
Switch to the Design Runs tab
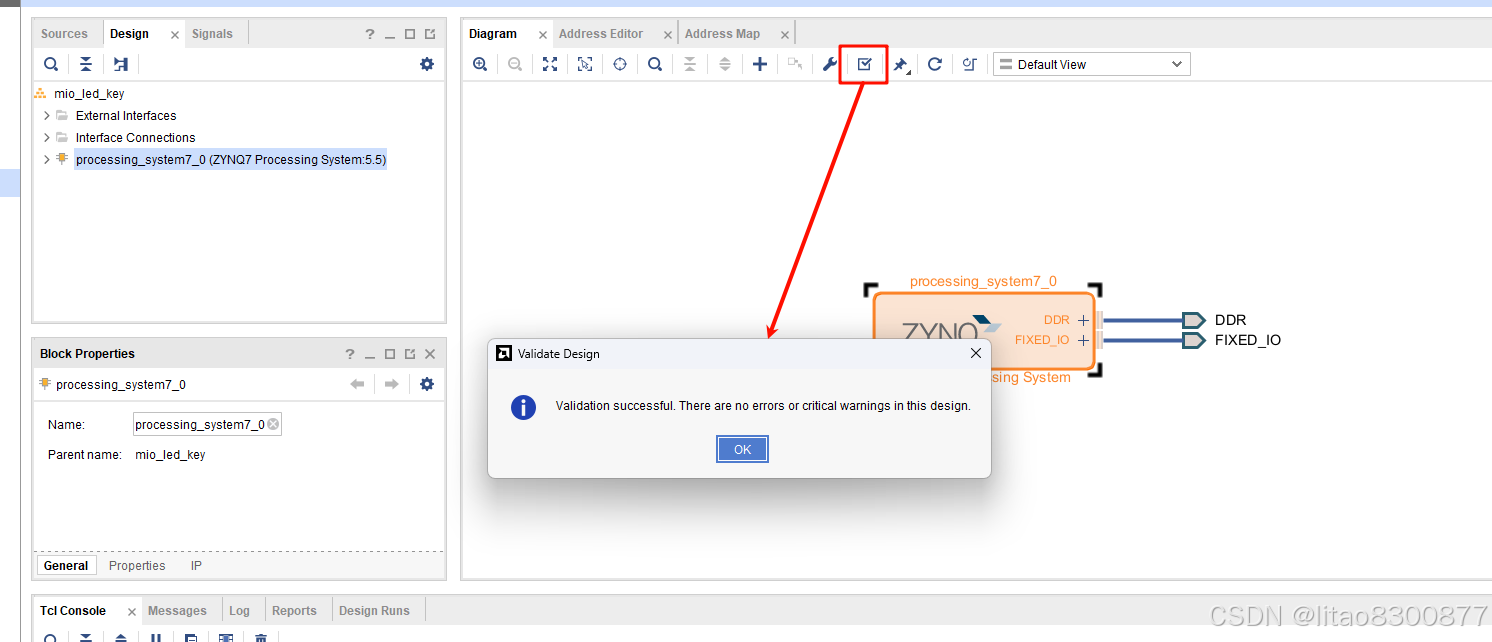[374, 611]
